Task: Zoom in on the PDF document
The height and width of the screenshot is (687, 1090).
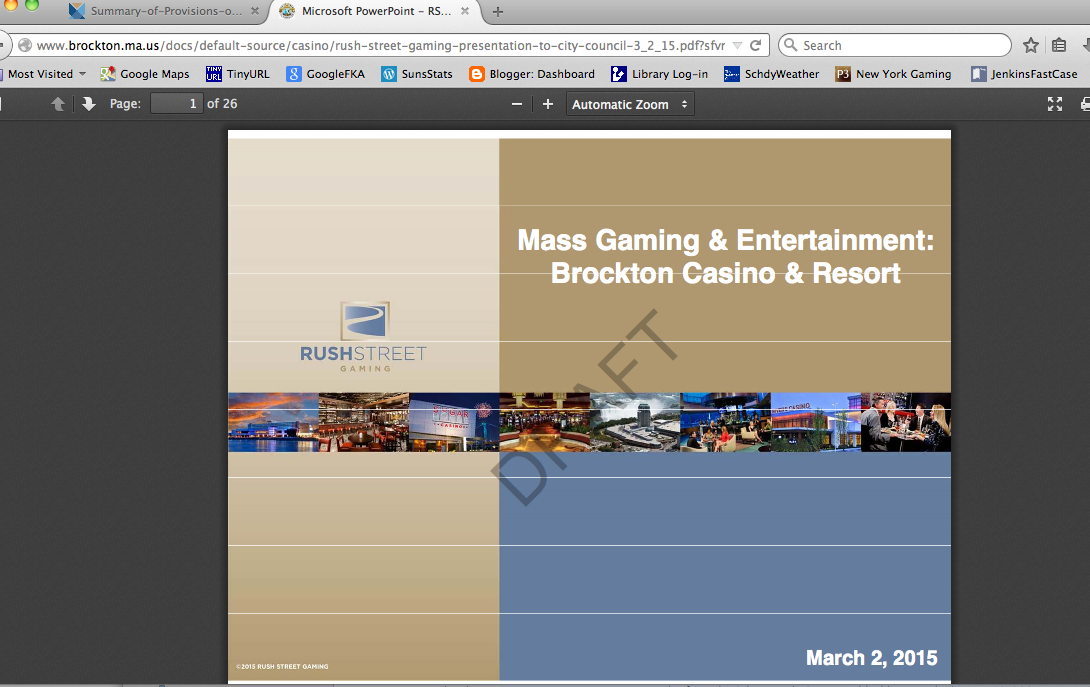Action: 548,104
